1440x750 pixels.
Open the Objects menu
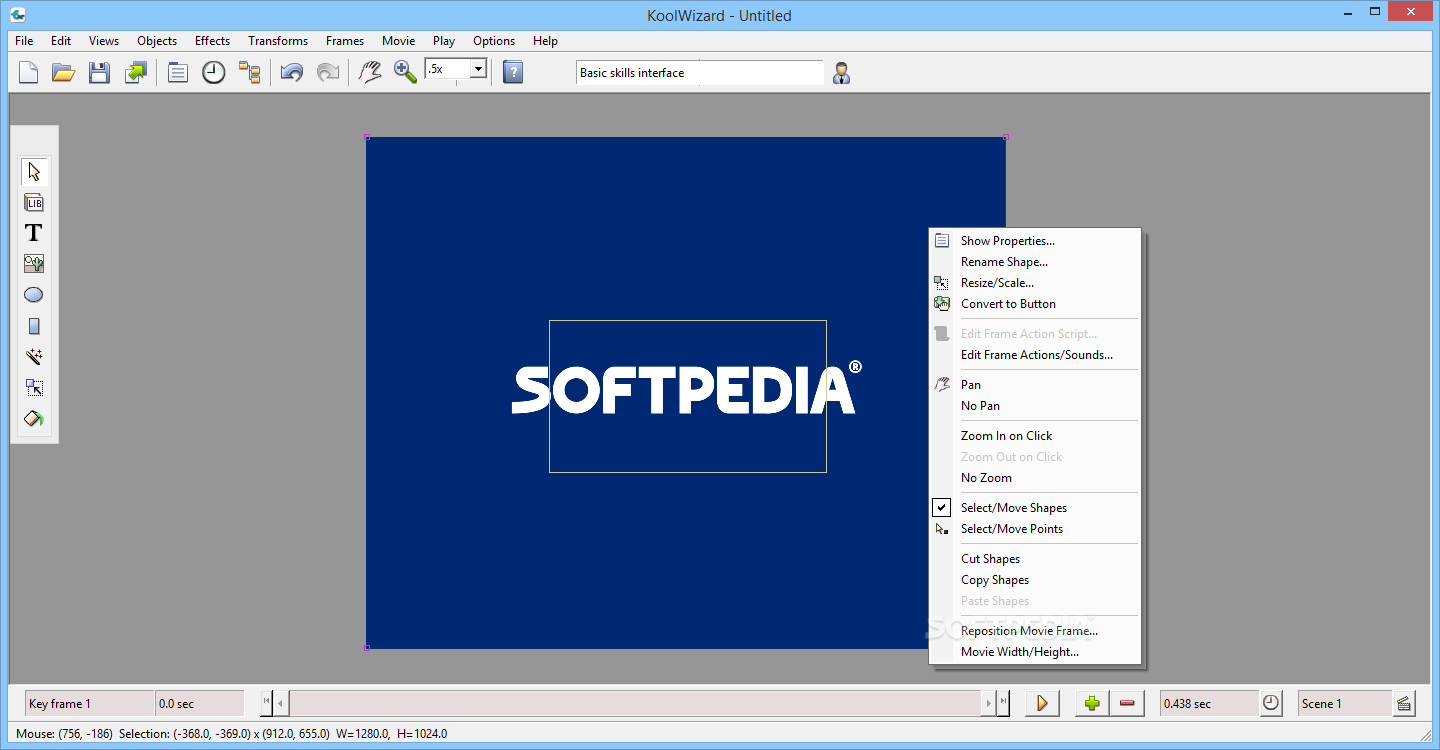tap(157, 41)
